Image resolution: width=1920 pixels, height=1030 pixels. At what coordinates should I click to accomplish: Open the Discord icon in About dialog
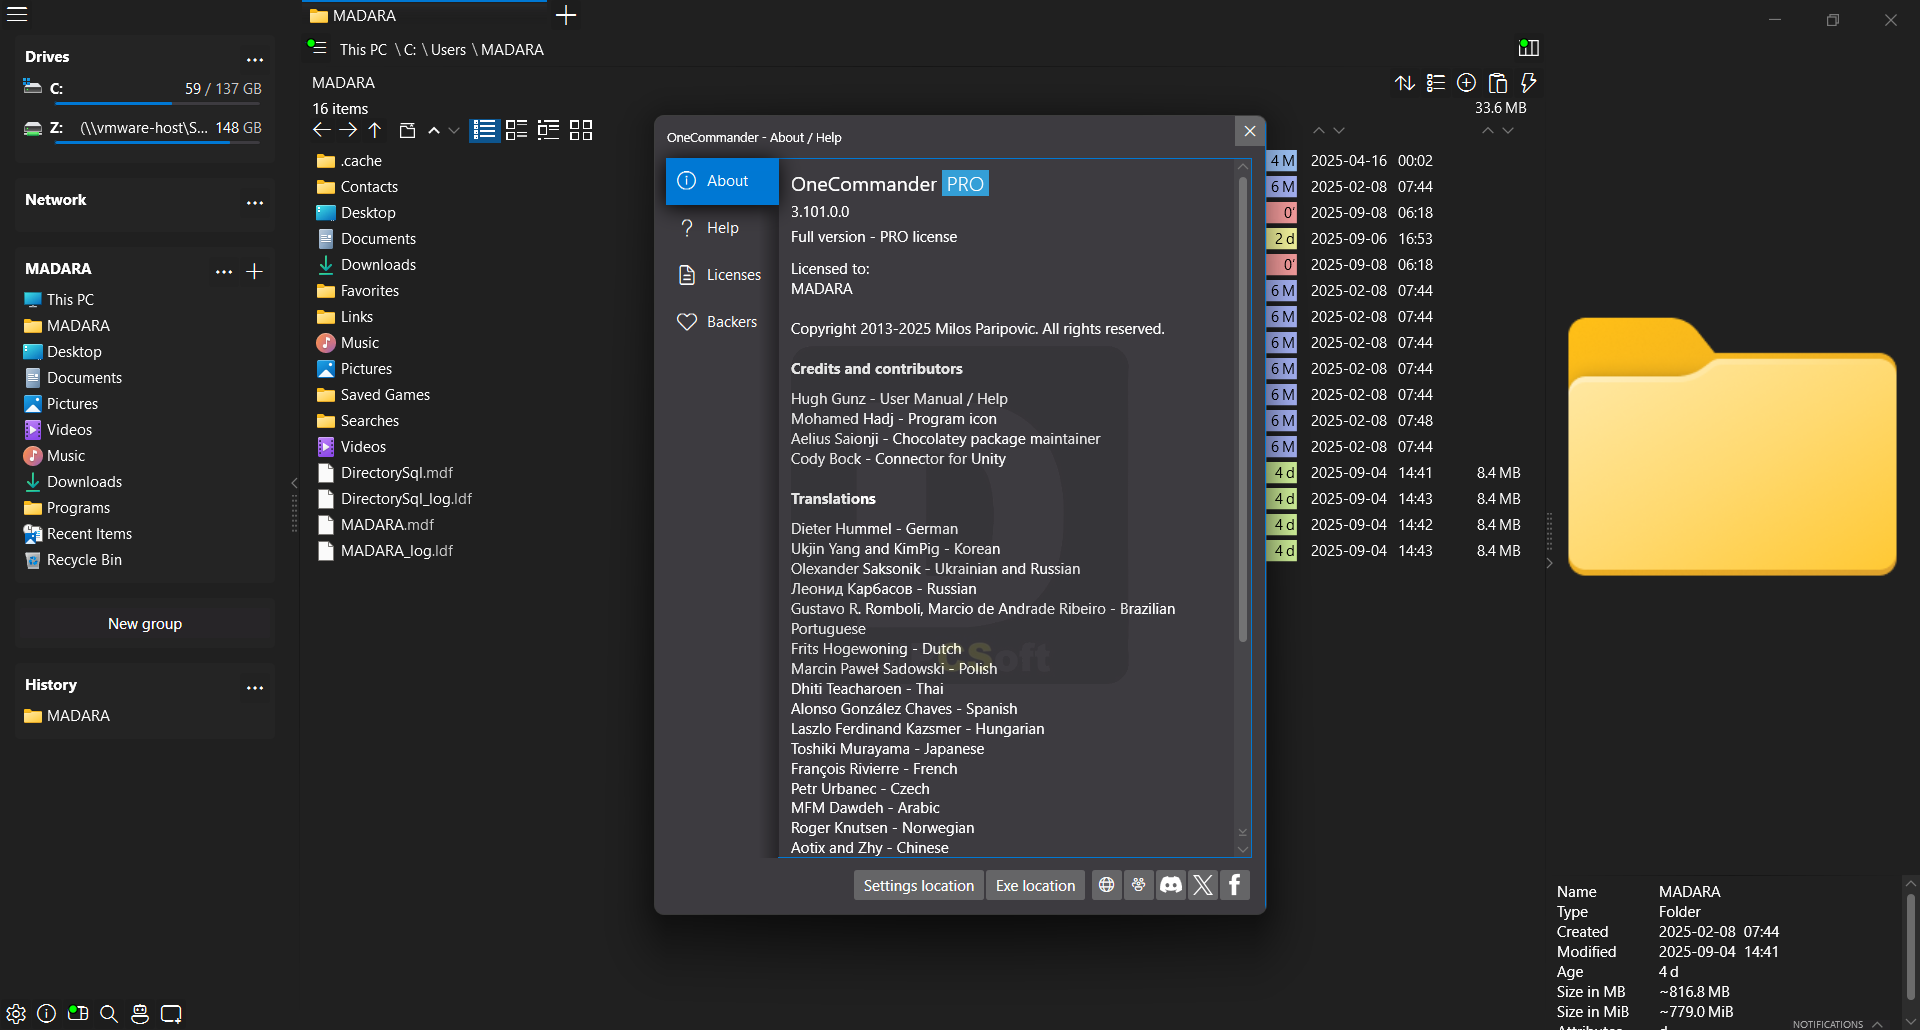[1171, 885]
